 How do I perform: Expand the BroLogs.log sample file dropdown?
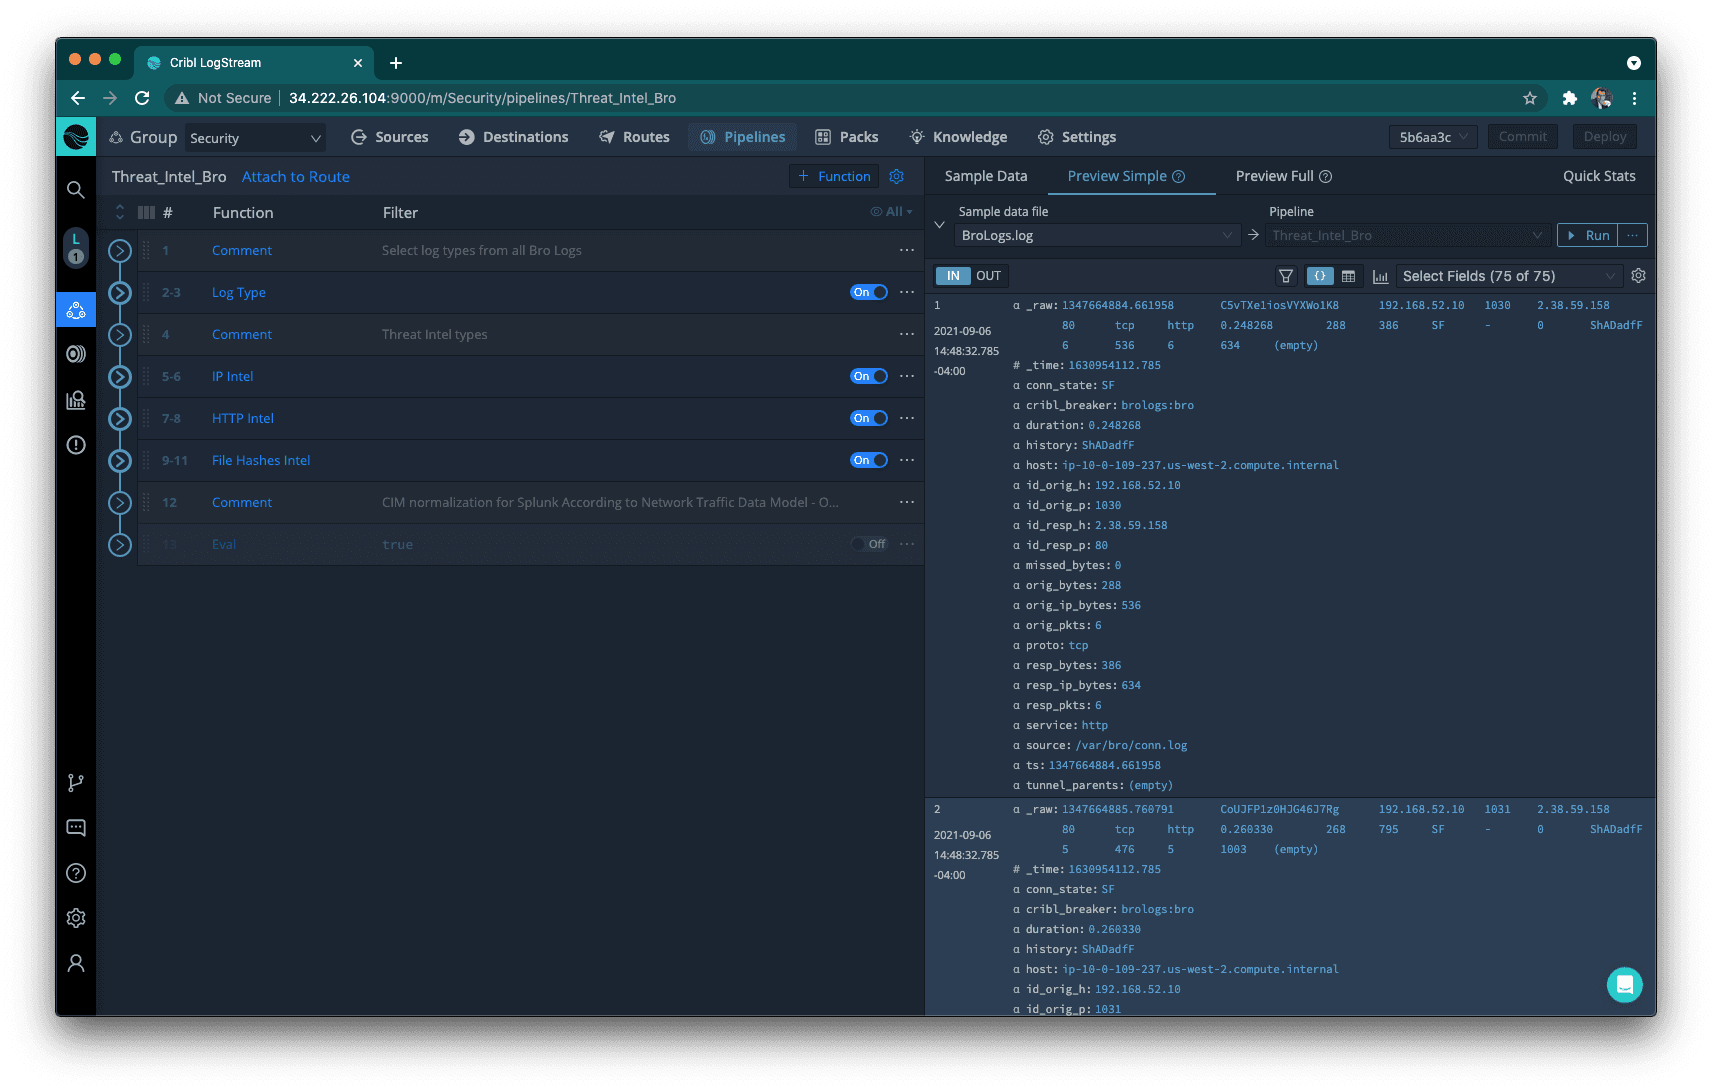coord(1096,236)
